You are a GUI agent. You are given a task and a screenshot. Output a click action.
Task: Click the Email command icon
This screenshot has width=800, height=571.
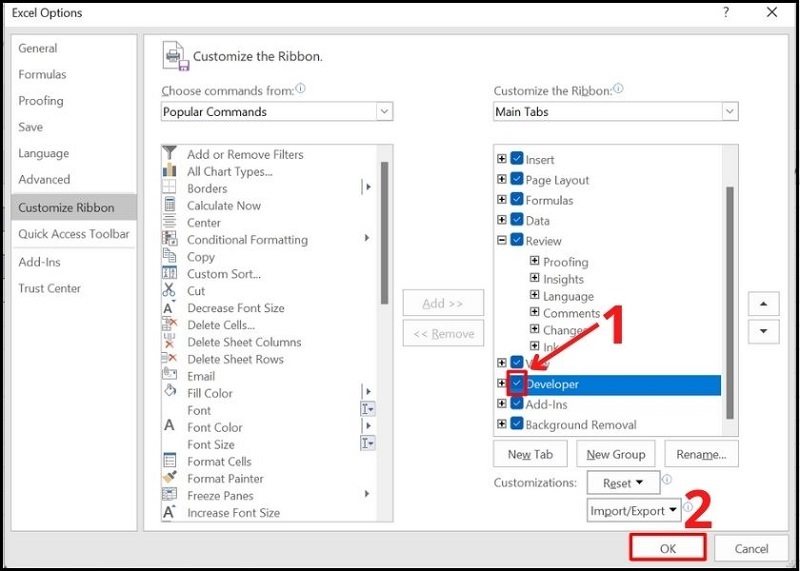tap(169, 376)
